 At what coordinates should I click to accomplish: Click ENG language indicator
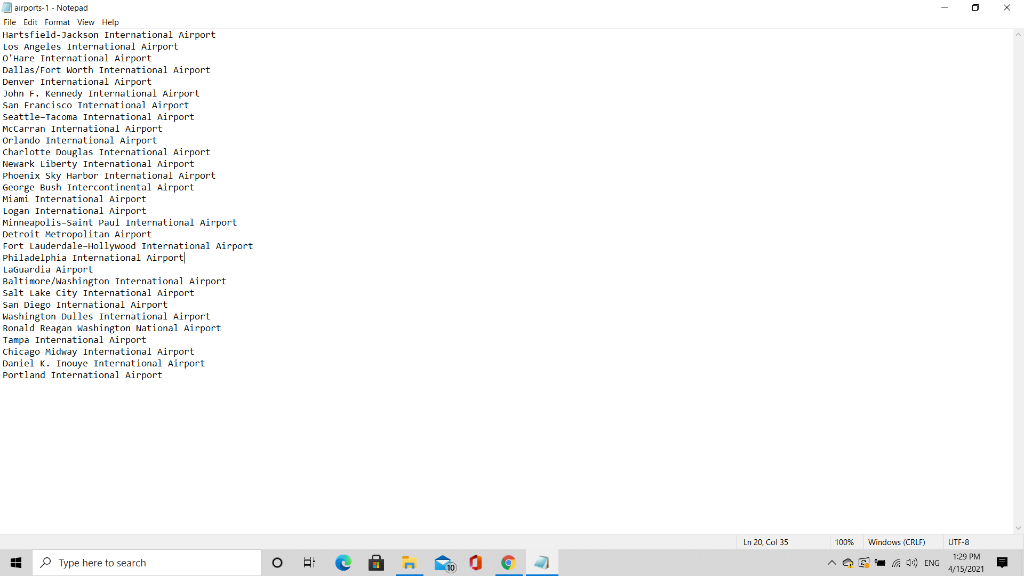point(932,563)
